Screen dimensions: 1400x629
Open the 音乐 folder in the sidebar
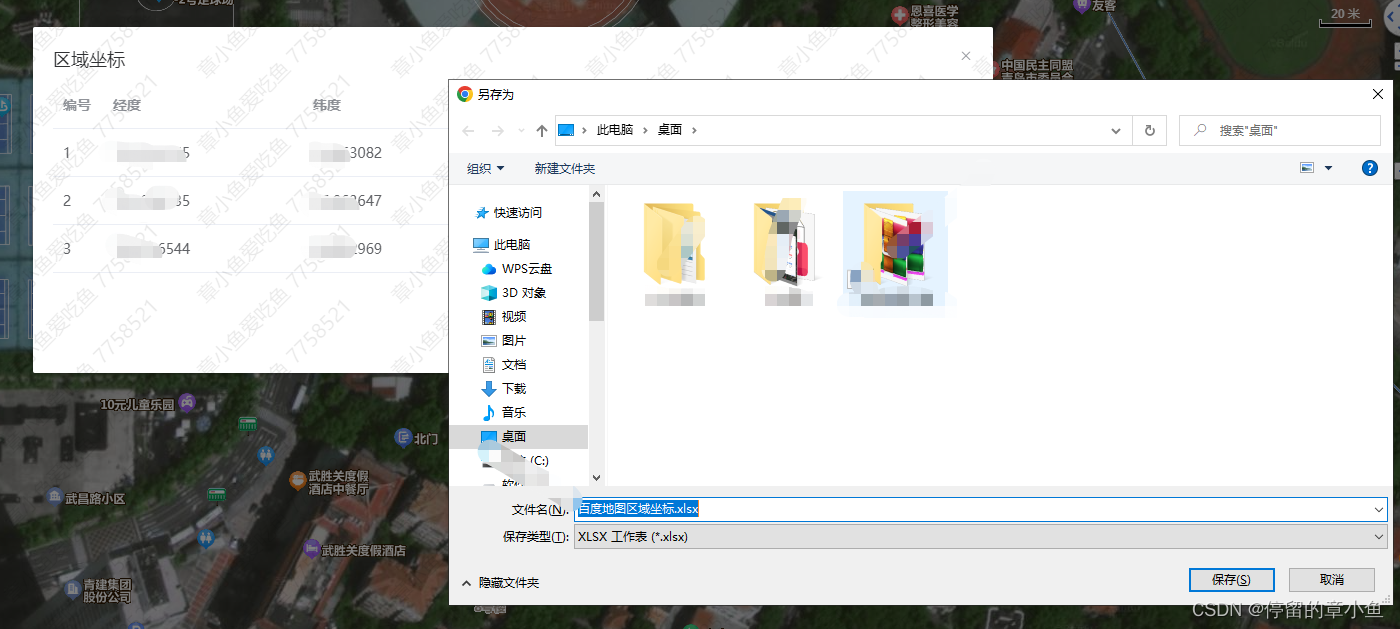[514, 412]
